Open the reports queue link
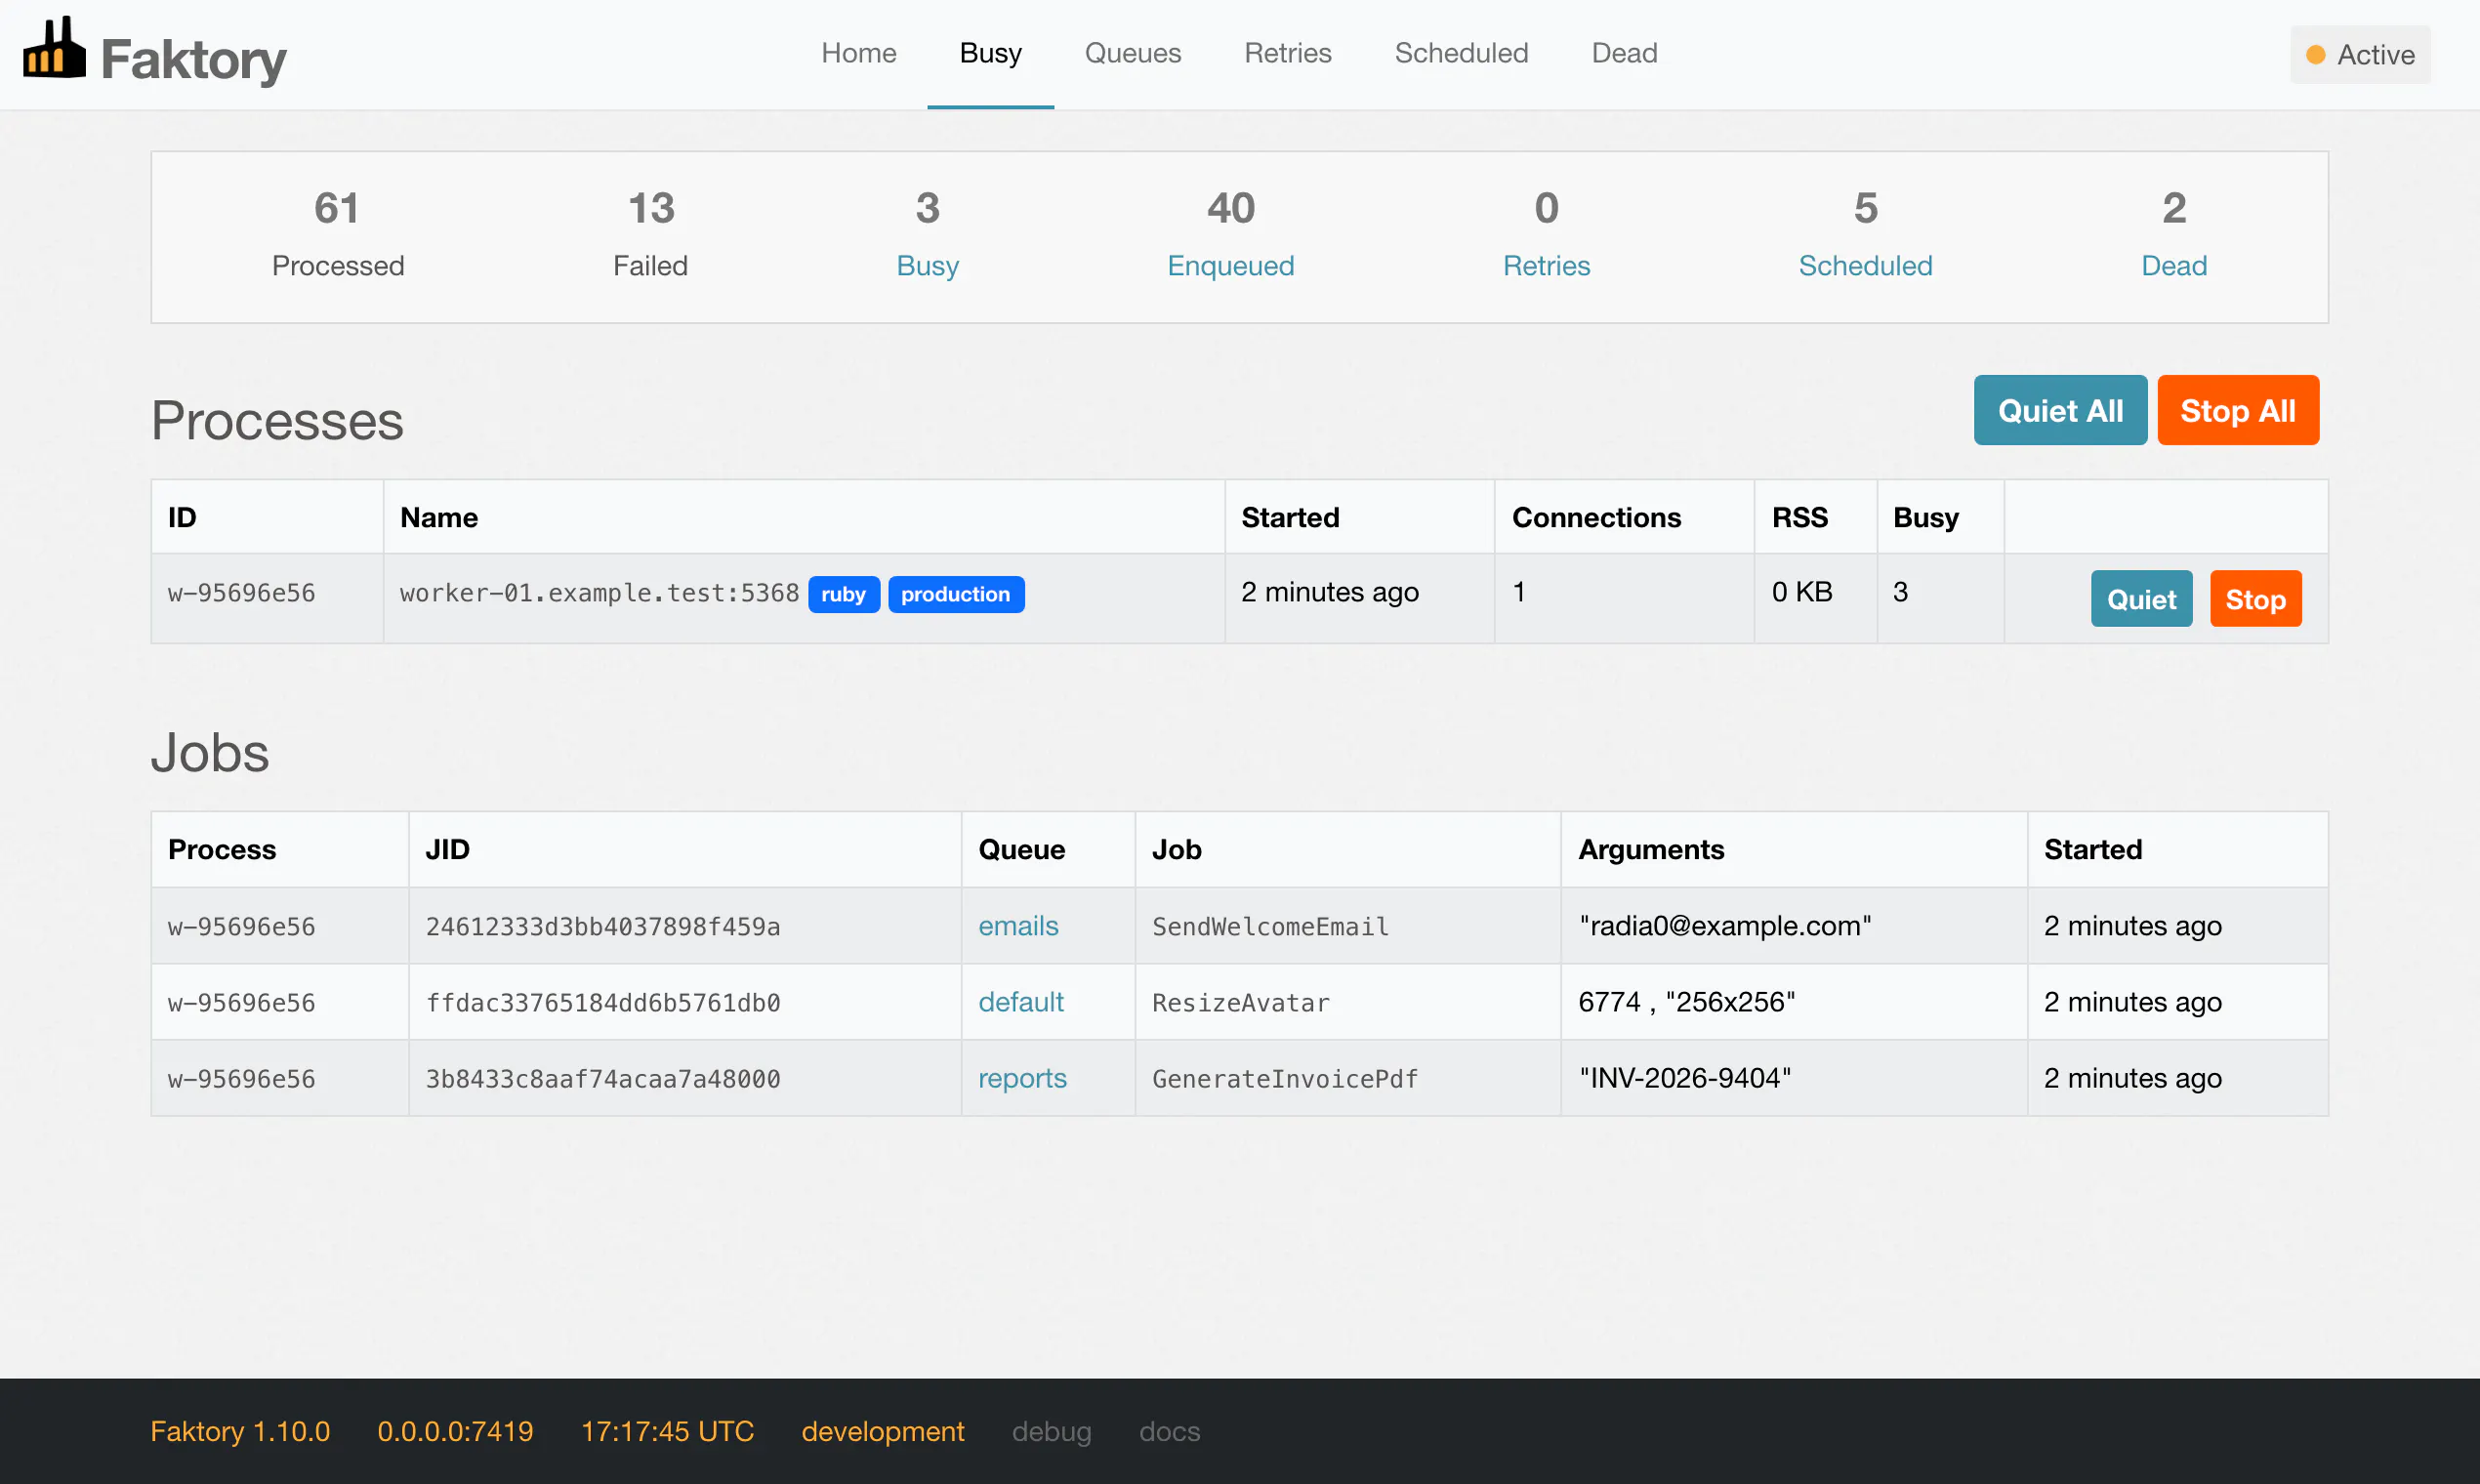This screenshot has width=2480, height=1484. click(1022, 1078)
